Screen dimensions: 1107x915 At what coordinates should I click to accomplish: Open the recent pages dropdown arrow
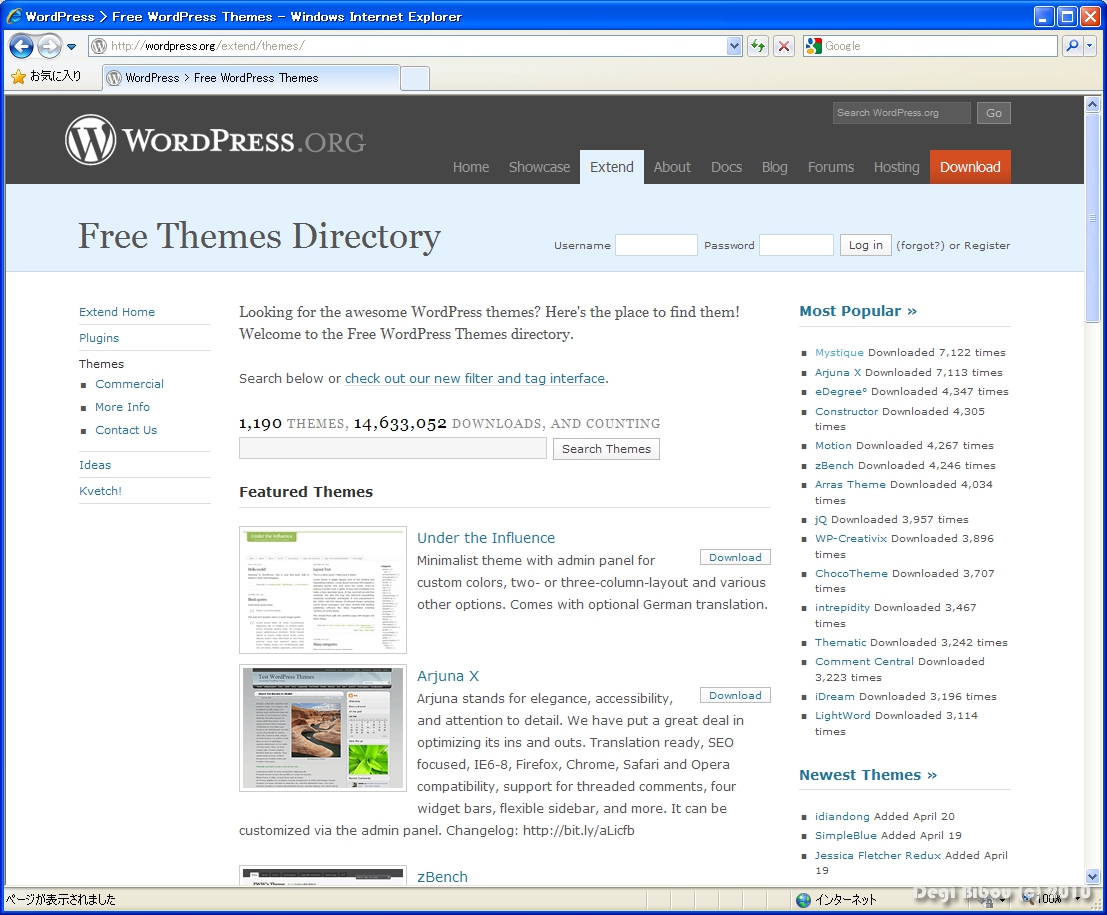(x=71, y=47)
